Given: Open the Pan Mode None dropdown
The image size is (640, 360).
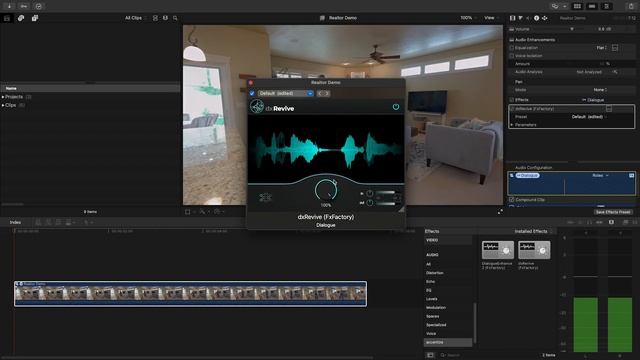Looking at the screenshot, I should [x=600, y=90].
